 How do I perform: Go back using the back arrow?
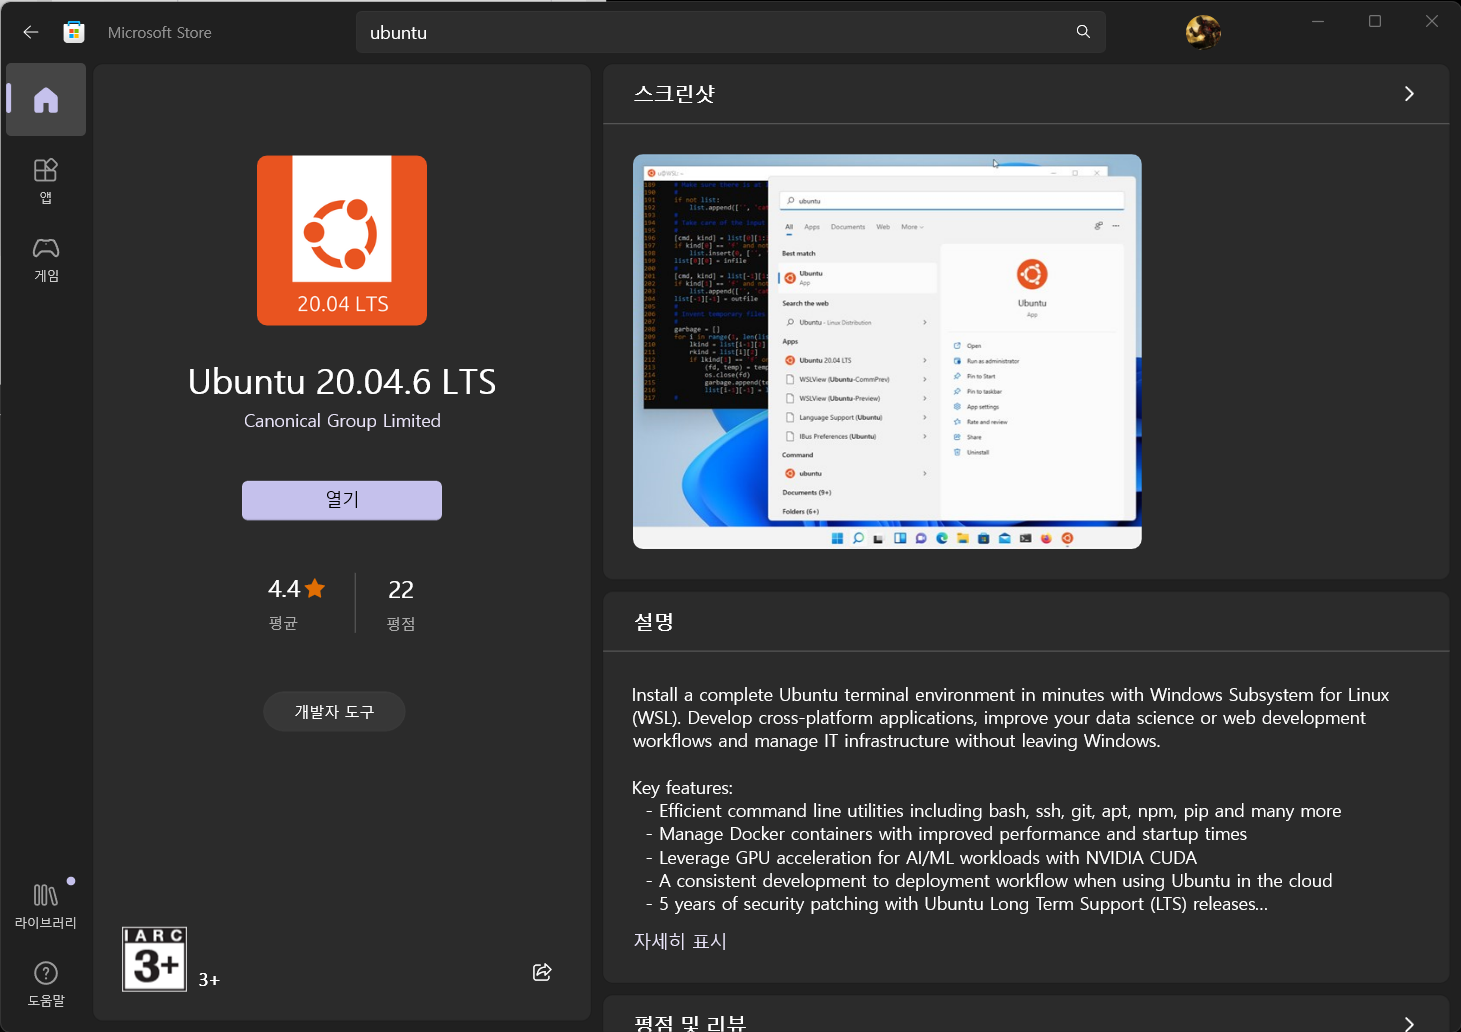tap(31, 32)
